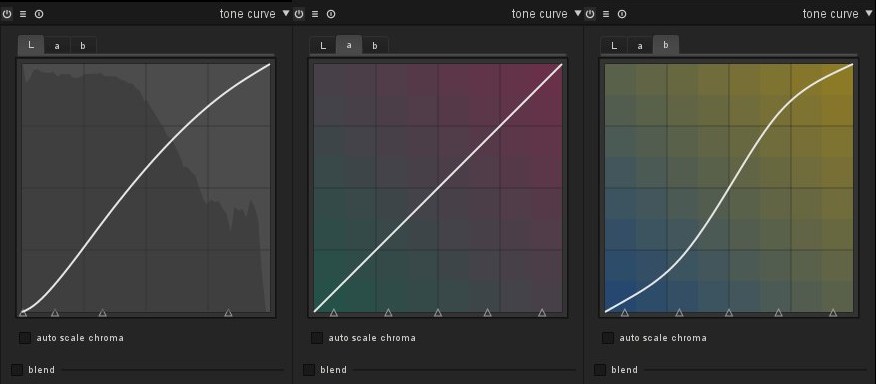Image resolution: width=876 pixels, height=384 pixels.
Task: Select the middle node triangle under the blue-yellow graph
Action: pos(729,313)
